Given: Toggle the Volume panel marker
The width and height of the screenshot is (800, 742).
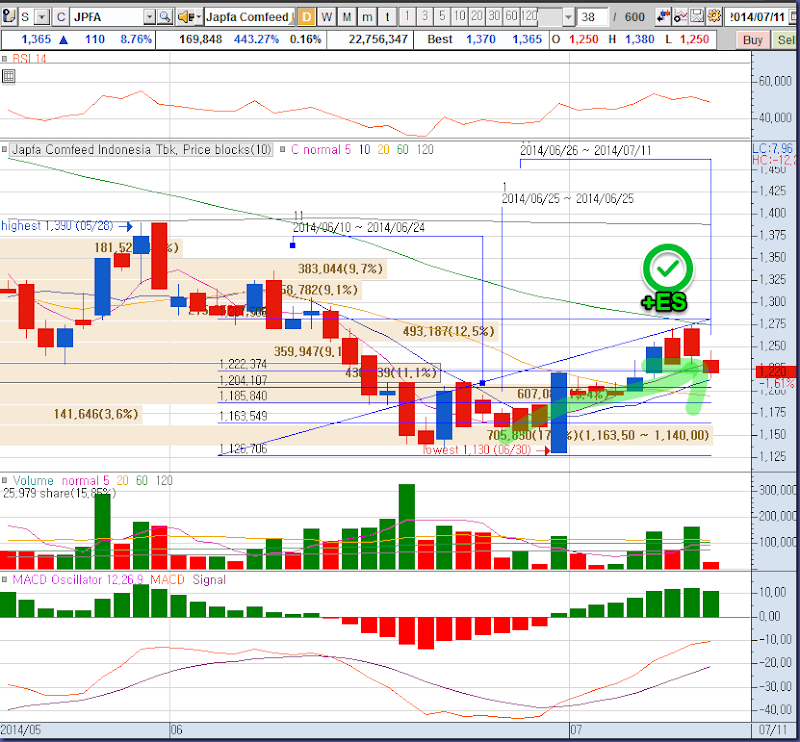Looking at the screenshot, I should tap(4, 480).
